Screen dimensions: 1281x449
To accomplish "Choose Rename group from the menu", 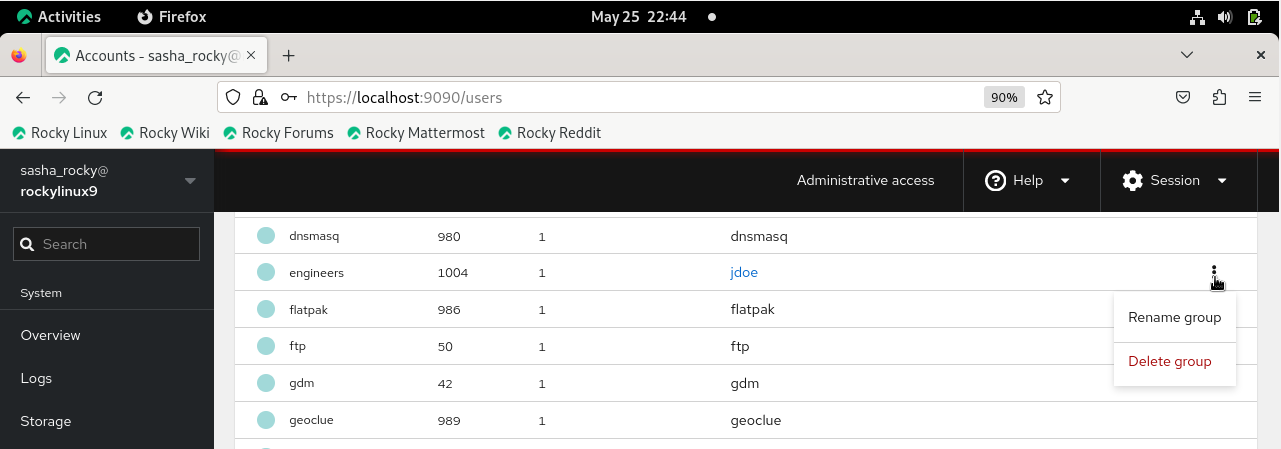I will point(1174,317).
